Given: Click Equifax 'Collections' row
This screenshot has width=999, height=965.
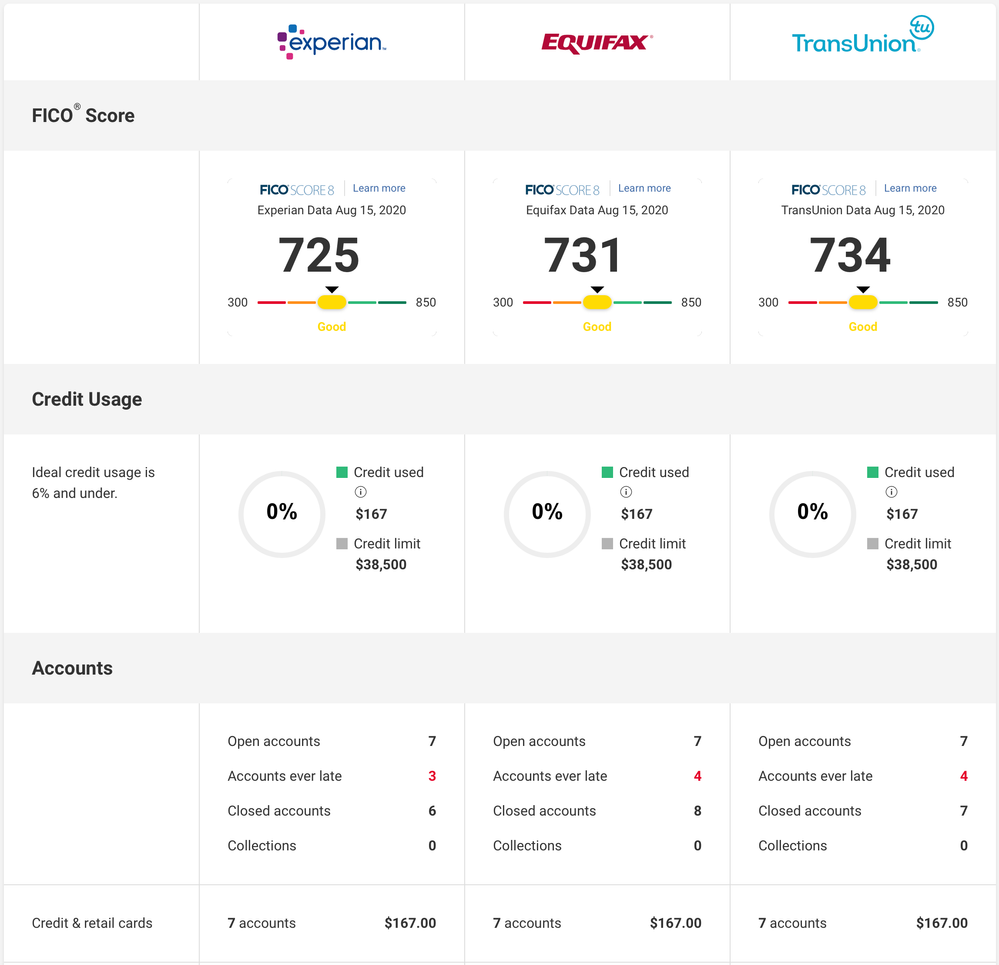Looking at the screenshot, I should [x=597, y=846].
